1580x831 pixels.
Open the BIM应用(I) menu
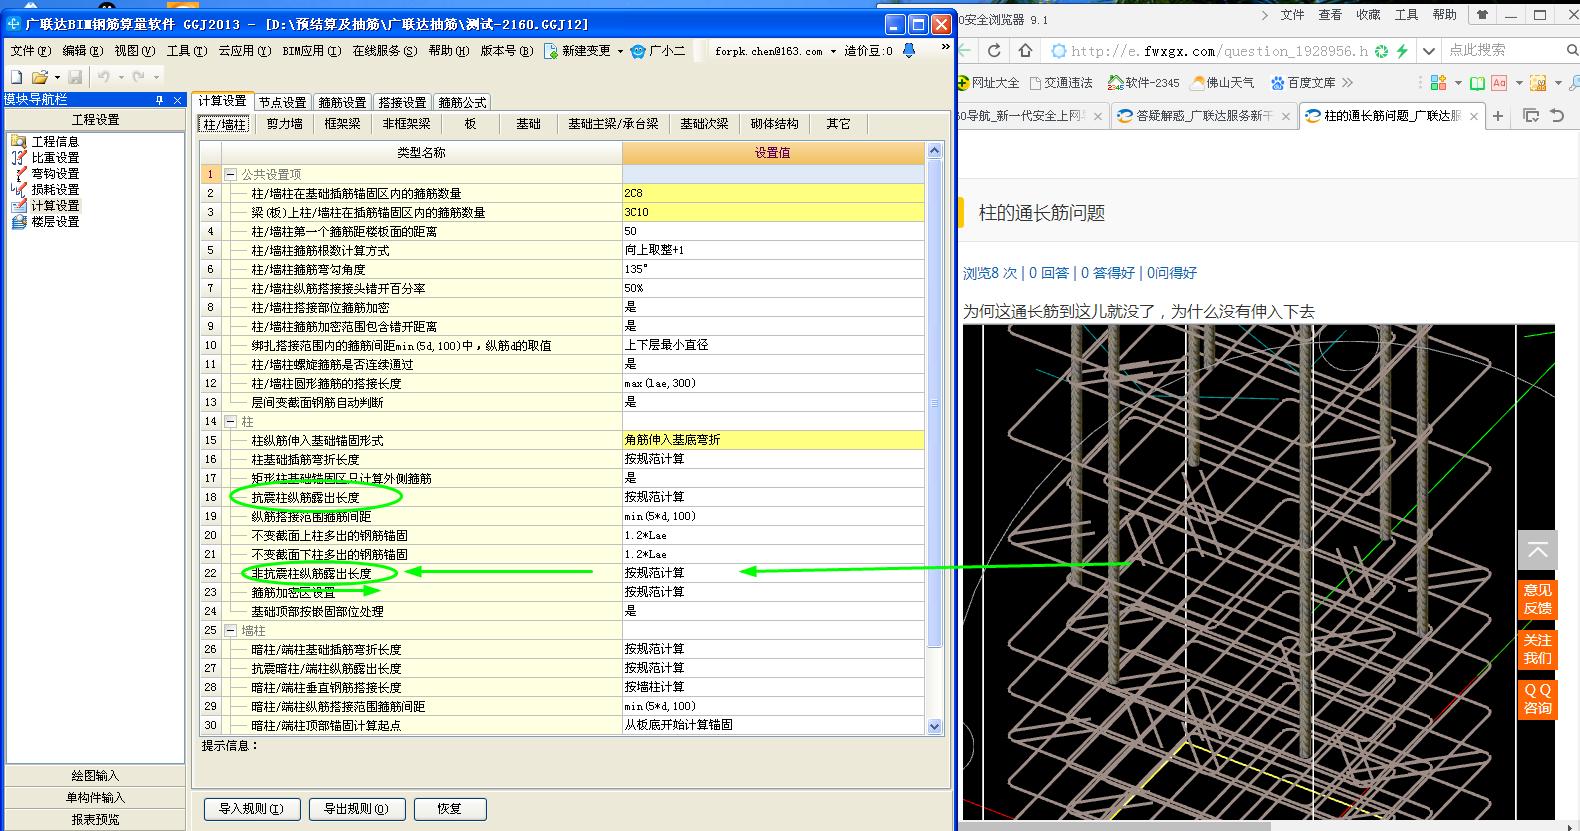point(311,51)
